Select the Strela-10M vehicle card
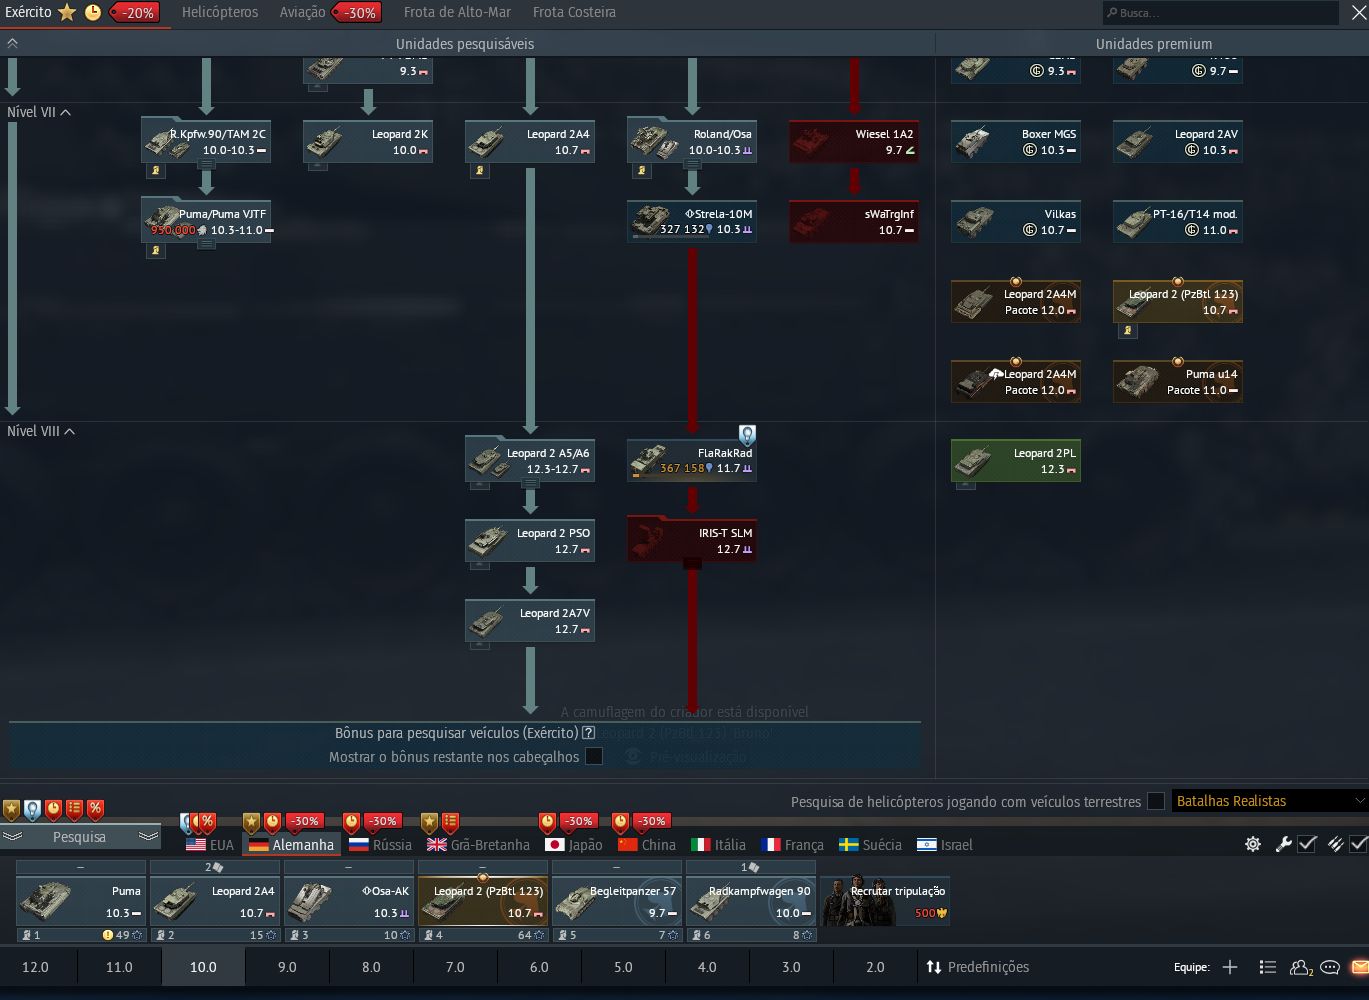The height and width of the screenshot is (1000, 1369). [692, 222]
